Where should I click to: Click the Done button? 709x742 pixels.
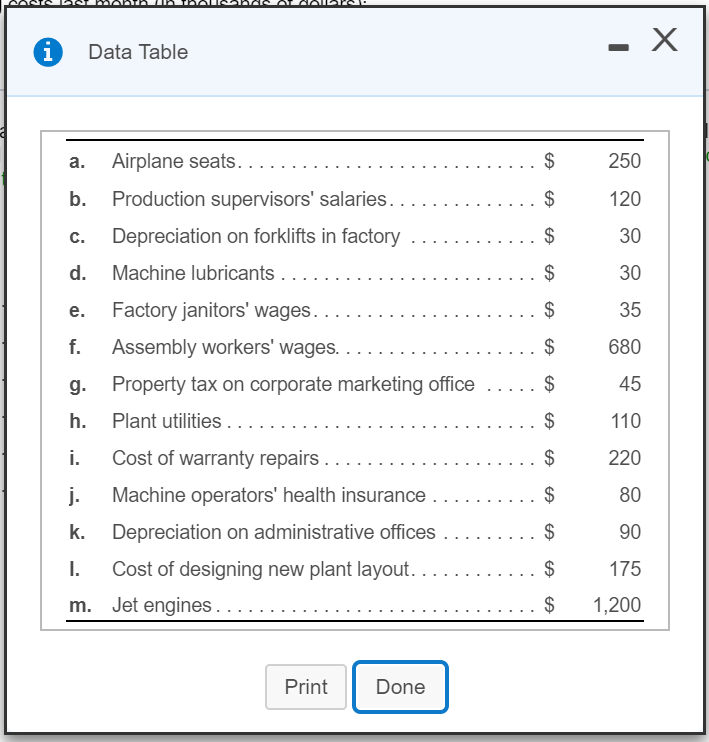[400, 687]
